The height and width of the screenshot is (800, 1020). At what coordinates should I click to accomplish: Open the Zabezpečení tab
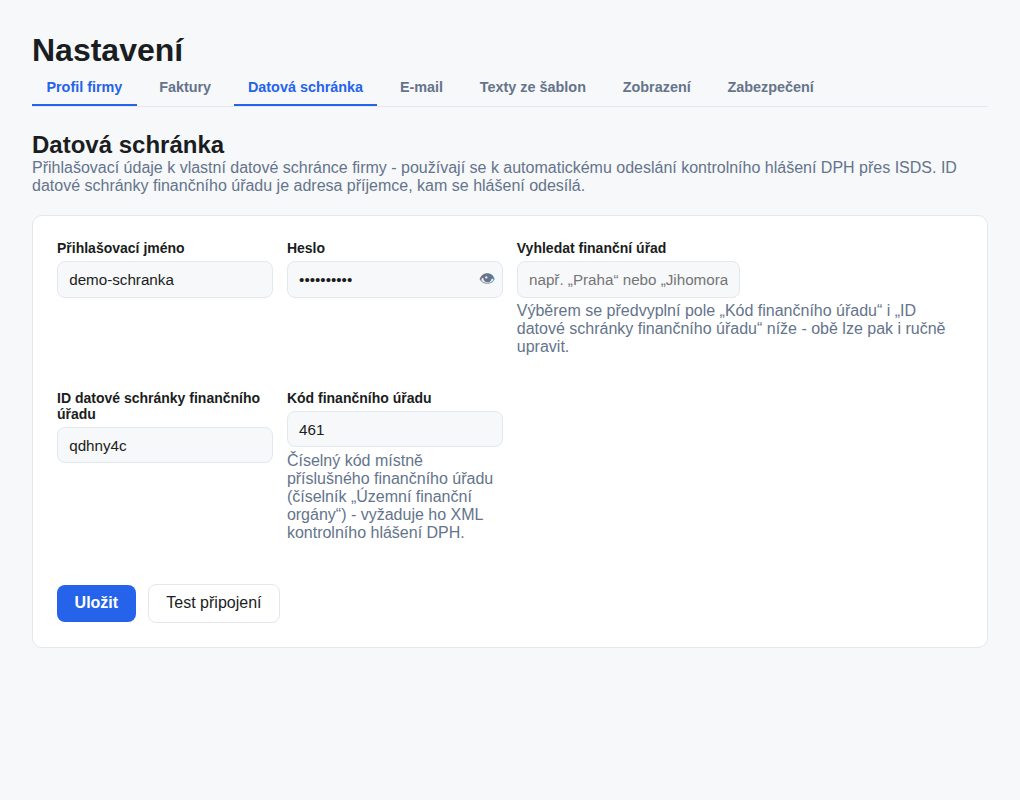[x=770, y=87]
